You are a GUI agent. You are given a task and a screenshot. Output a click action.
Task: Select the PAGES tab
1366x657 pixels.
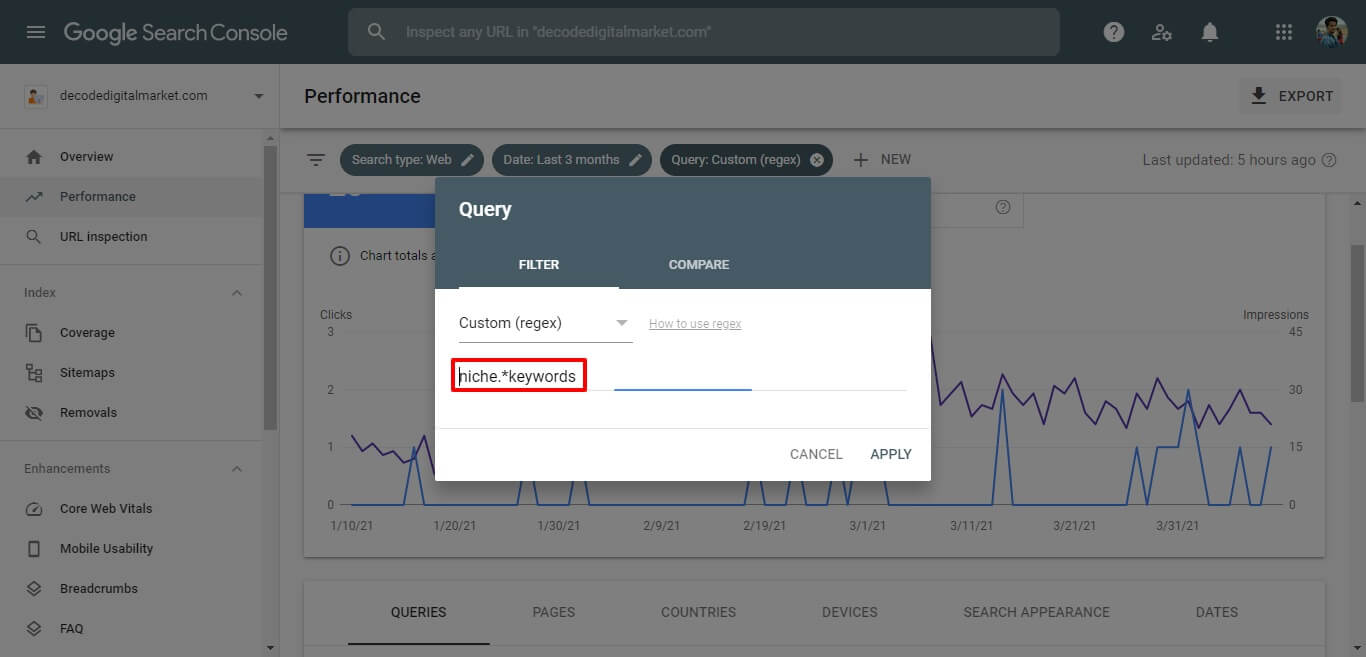(554, 612)
